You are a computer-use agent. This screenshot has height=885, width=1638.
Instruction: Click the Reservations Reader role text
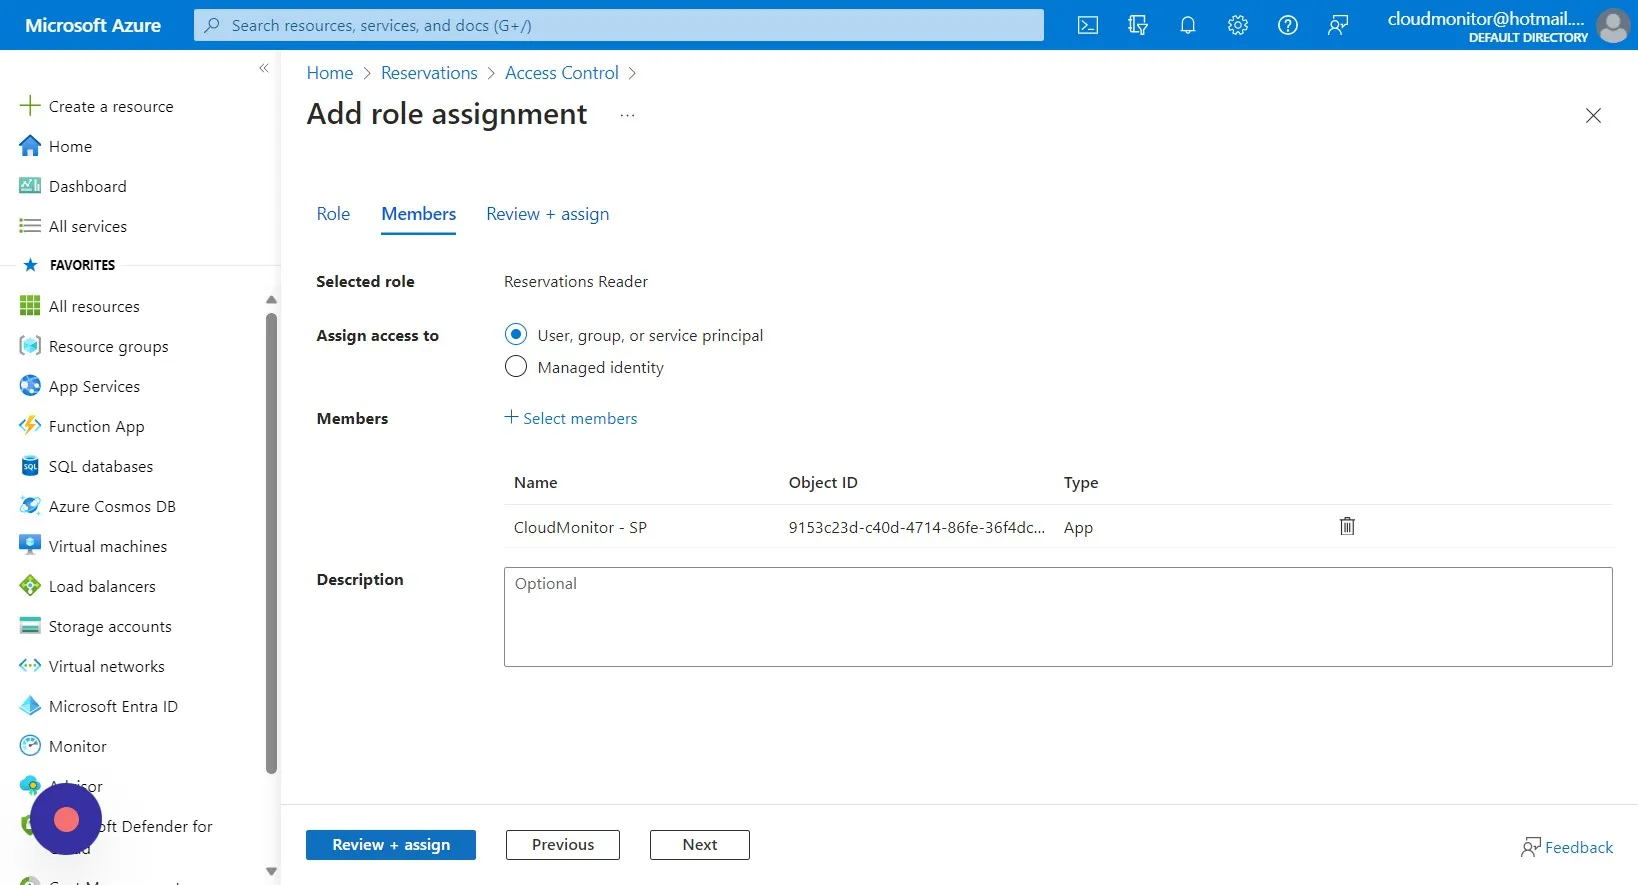[576, 282]
